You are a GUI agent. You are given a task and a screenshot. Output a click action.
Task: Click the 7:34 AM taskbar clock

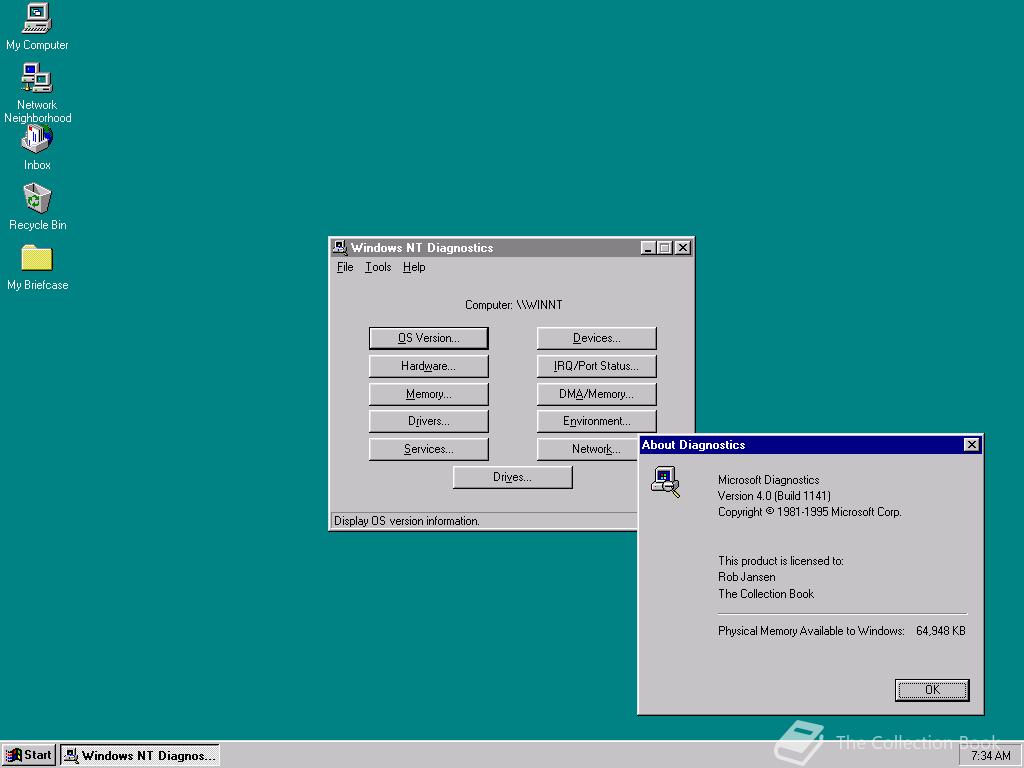coord(990,756)
